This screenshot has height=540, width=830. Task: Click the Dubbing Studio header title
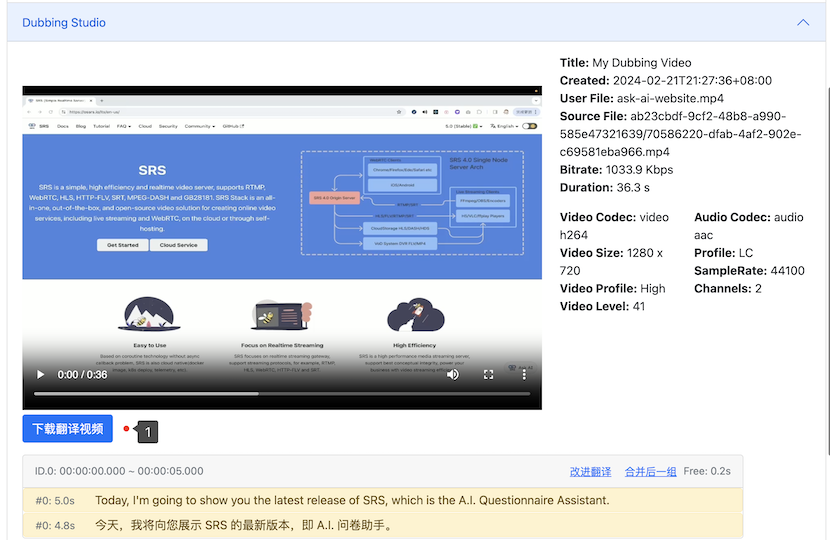pos(64,22)
